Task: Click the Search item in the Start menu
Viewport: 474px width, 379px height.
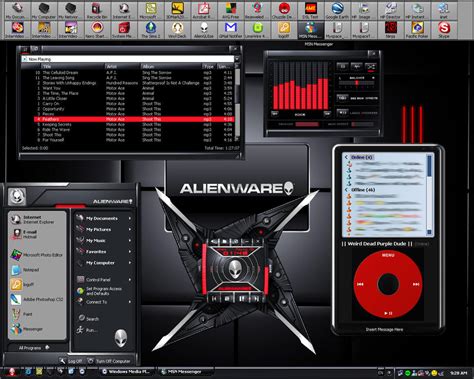Action: pos(89,319)
